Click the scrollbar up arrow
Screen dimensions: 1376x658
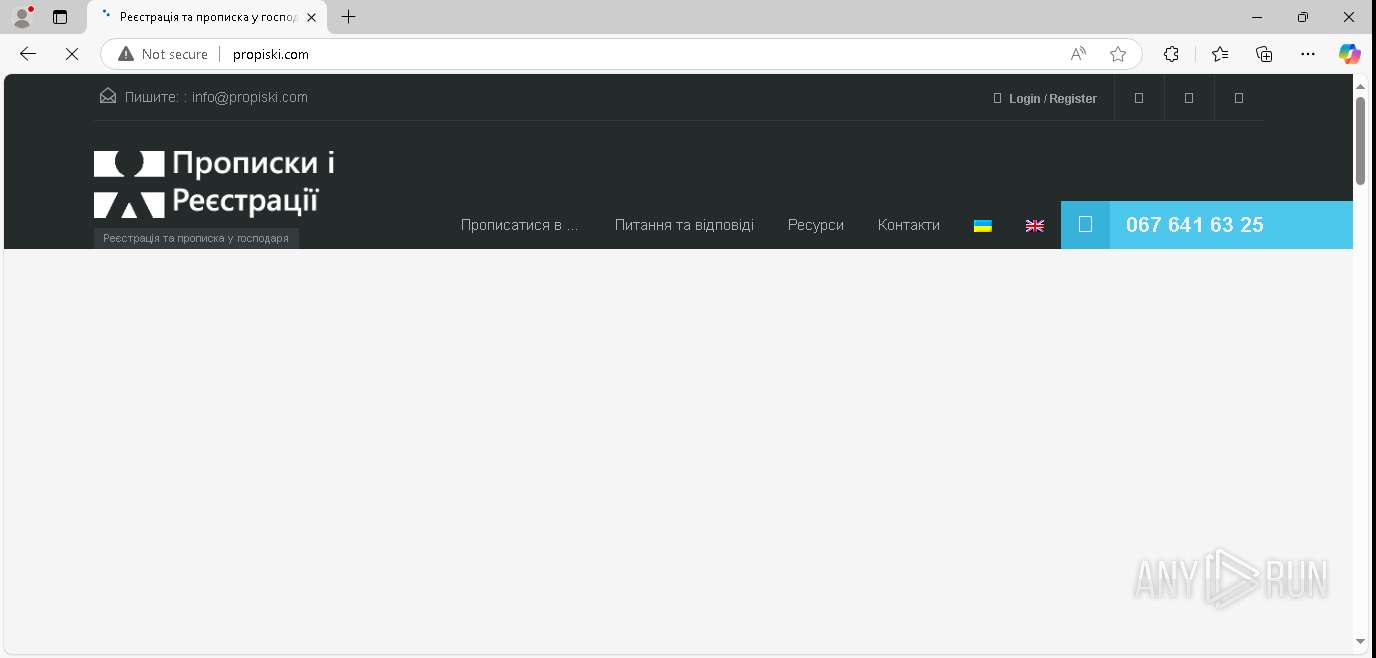[x=1360, y=86]
